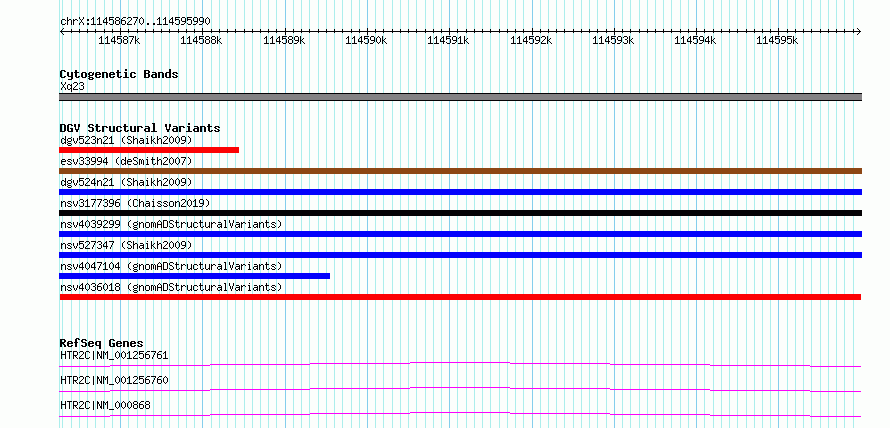890x428 pixels.
Task: Click the HTR2C|NM_001256761 transcript label
Action: [114, 356]
